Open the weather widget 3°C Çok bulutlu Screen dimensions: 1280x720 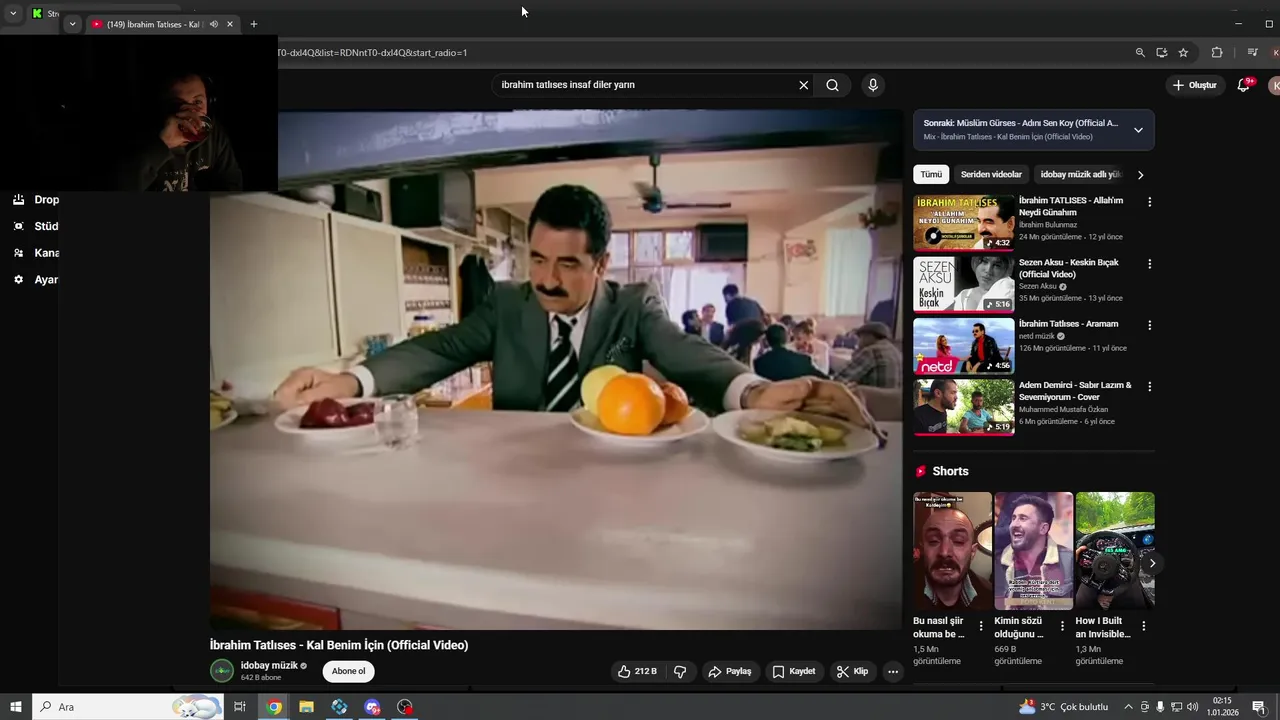click(x=1064, y=707)
